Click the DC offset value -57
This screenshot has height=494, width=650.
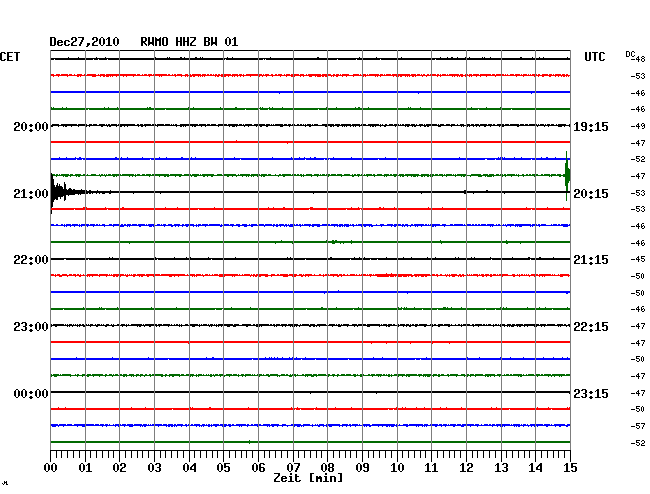click(638, 426)
